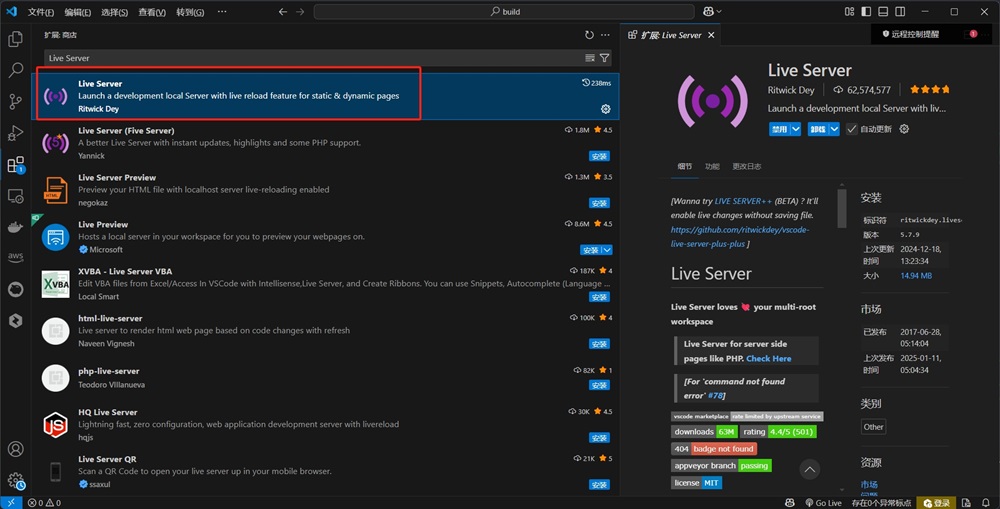Open the Search view in activity bar
This screenshot has height=509, width=1000.
coord(15,70)
